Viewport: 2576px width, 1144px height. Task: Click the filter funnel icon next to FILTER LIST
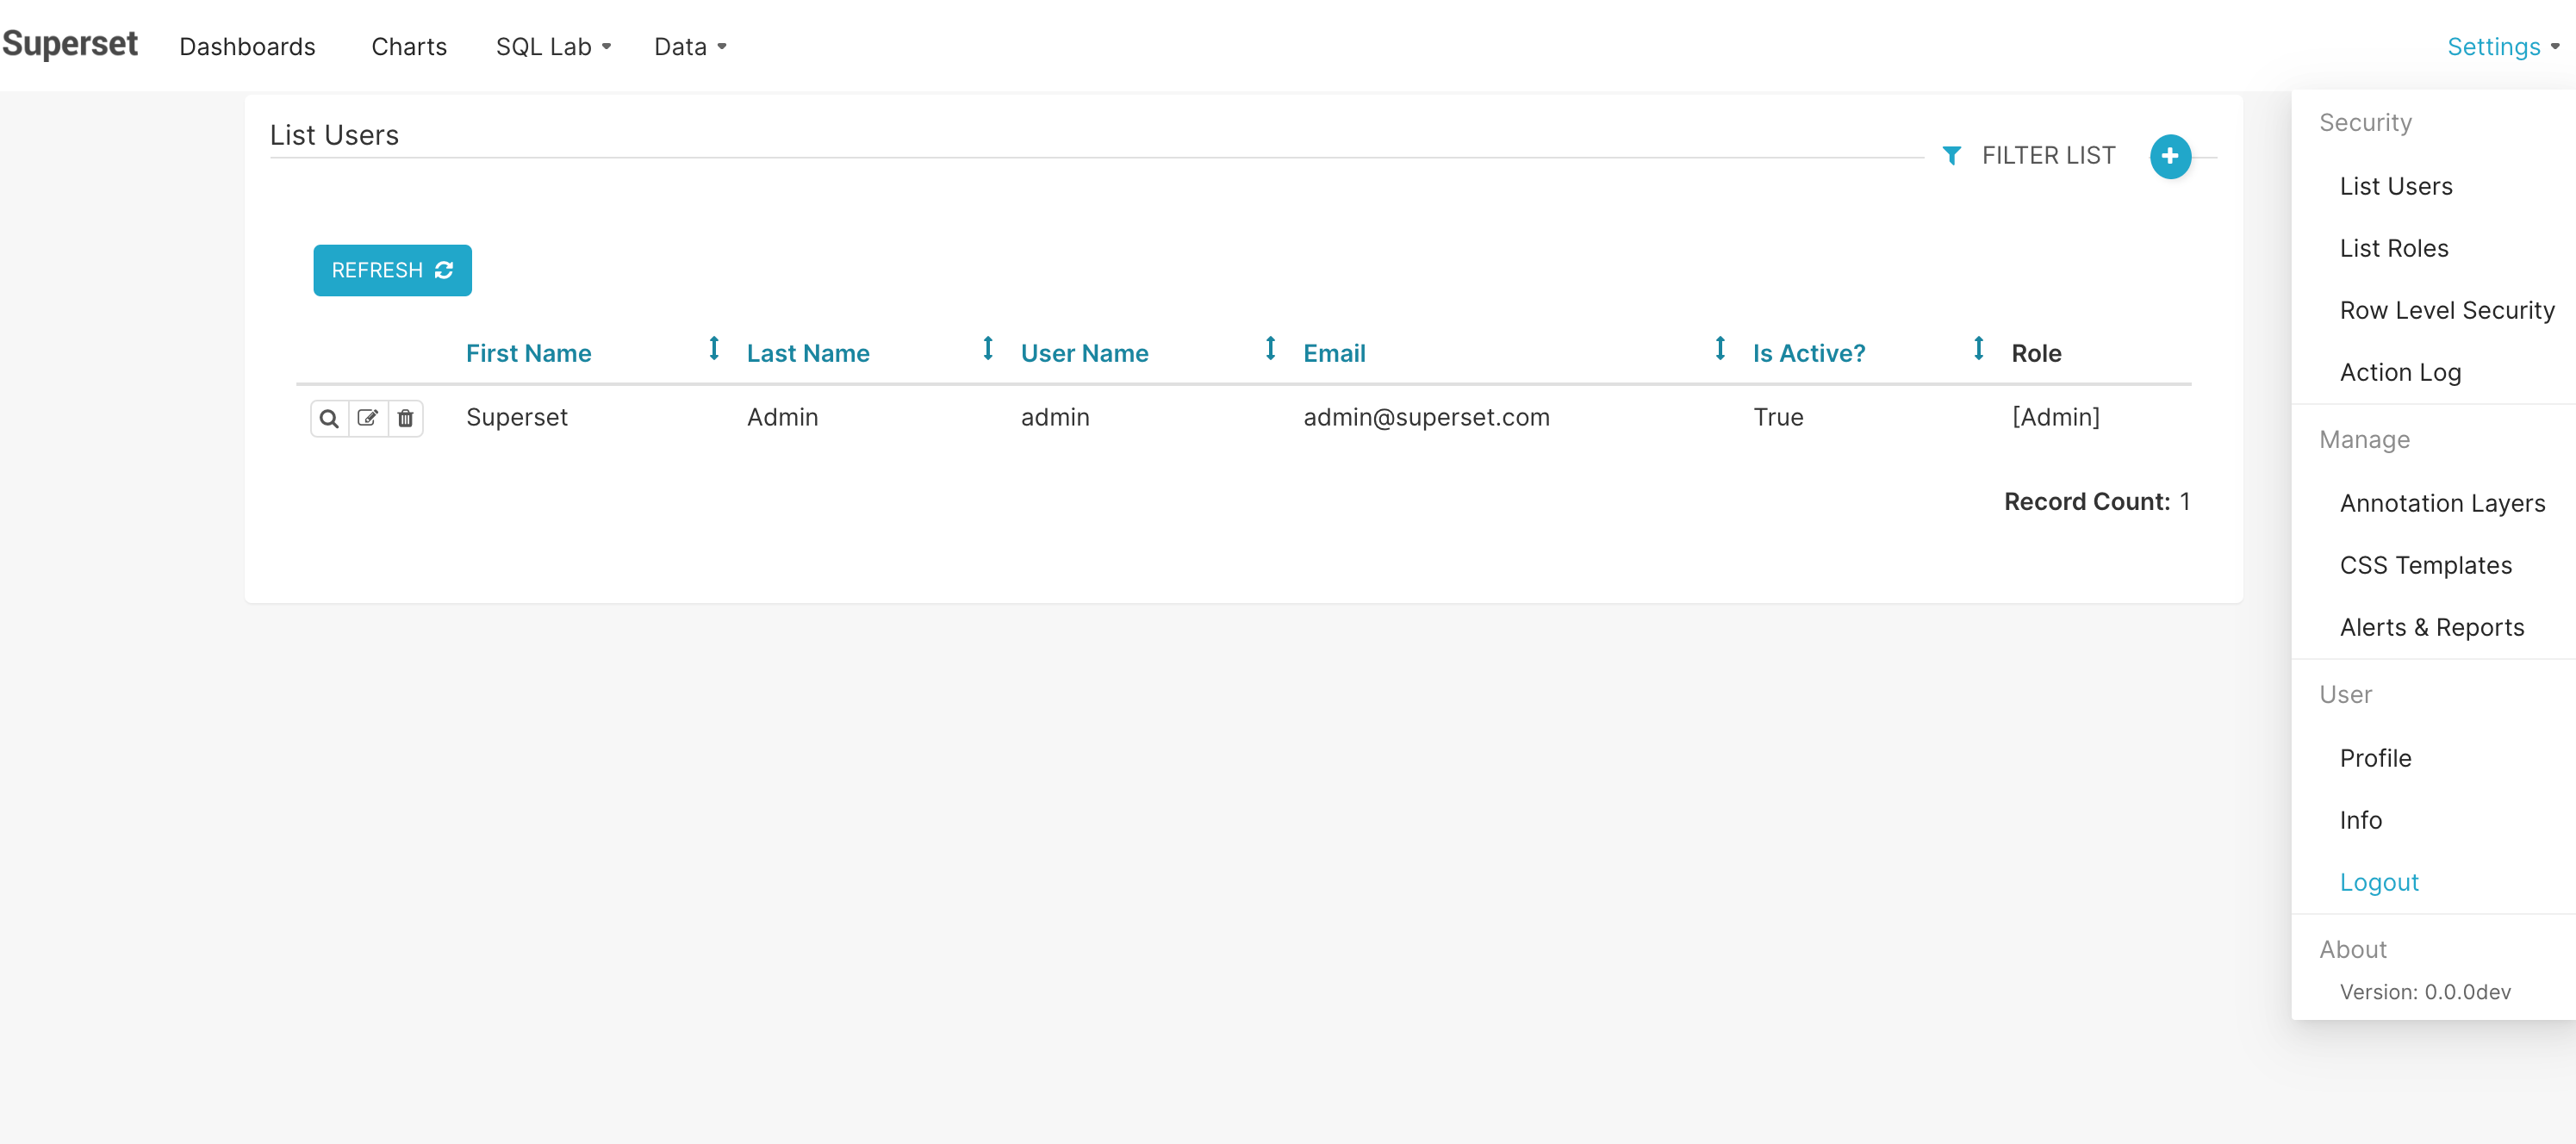1953,155
